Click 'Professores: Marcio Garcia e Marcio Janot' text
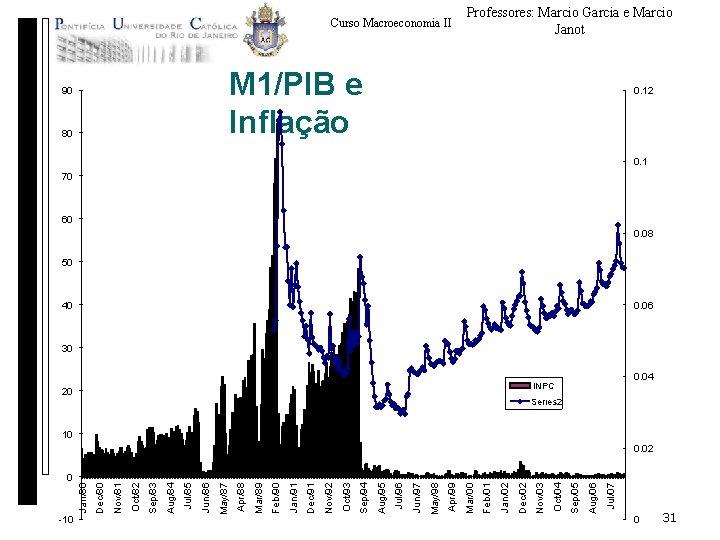Viewport: 720px width, 540px height. (569, 21)
